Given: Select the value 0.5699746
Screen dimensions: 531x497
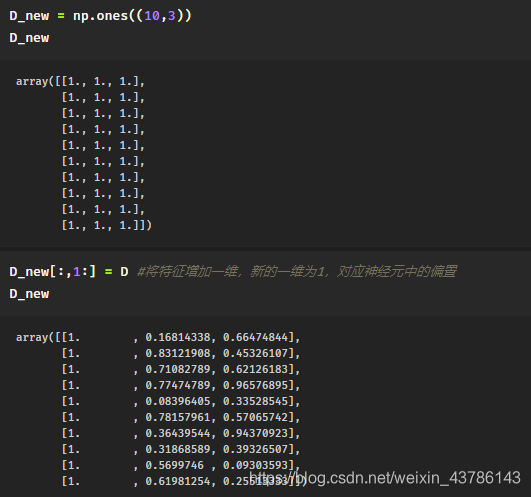Looking at the screenshot, I should coord(174,466).
